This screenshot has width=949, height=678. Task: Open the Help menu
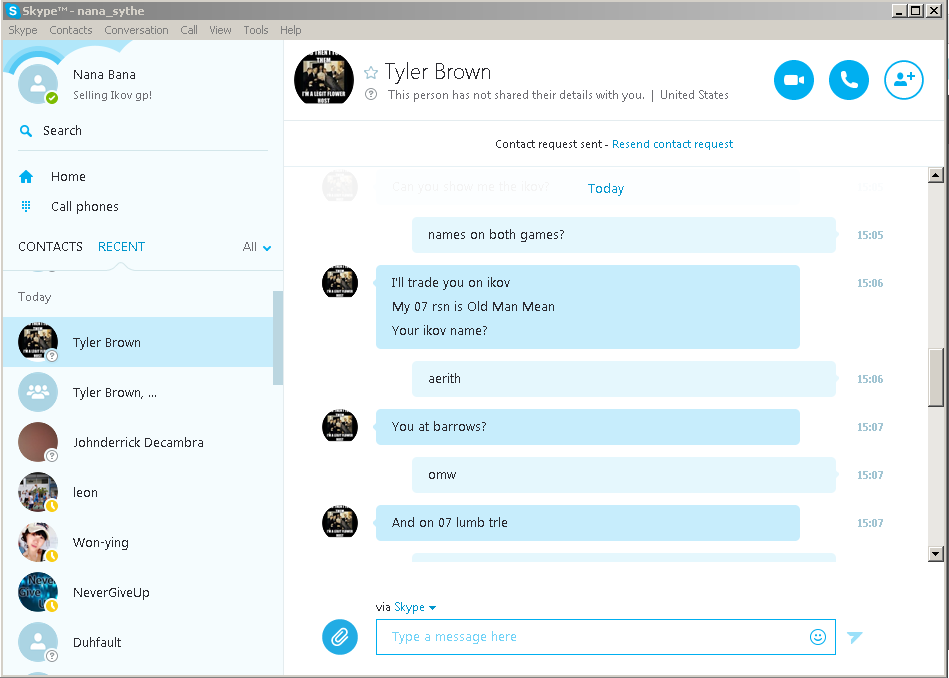pos(291,30)
